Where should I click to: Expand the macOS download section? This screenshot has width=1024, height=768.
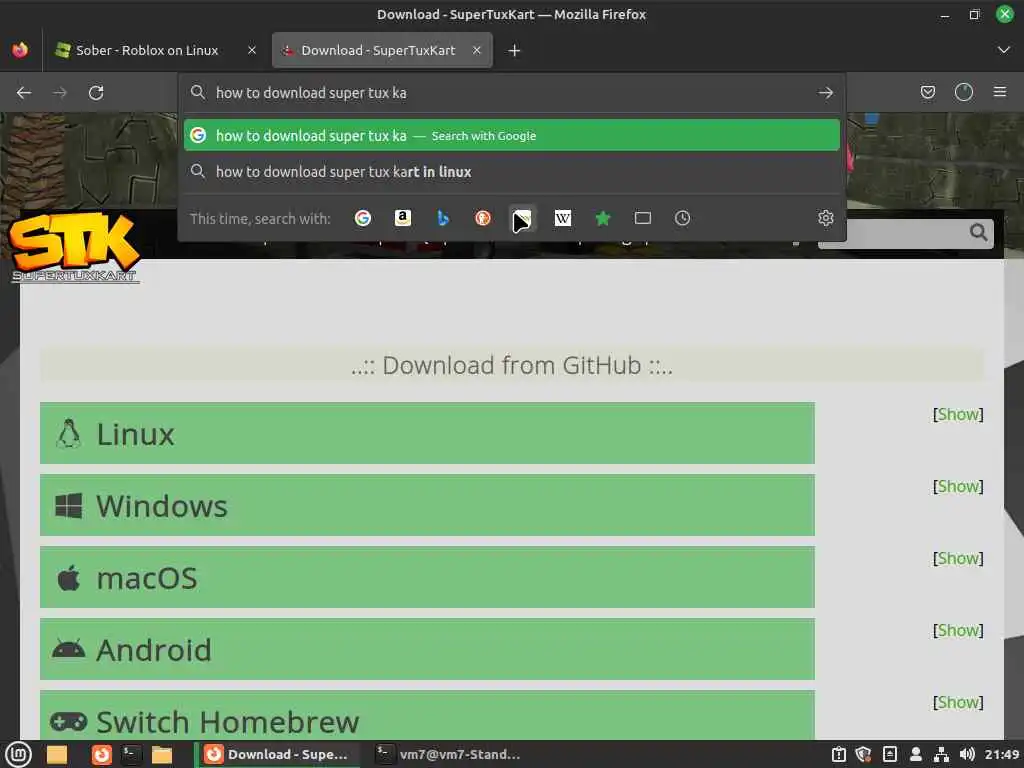427,577
